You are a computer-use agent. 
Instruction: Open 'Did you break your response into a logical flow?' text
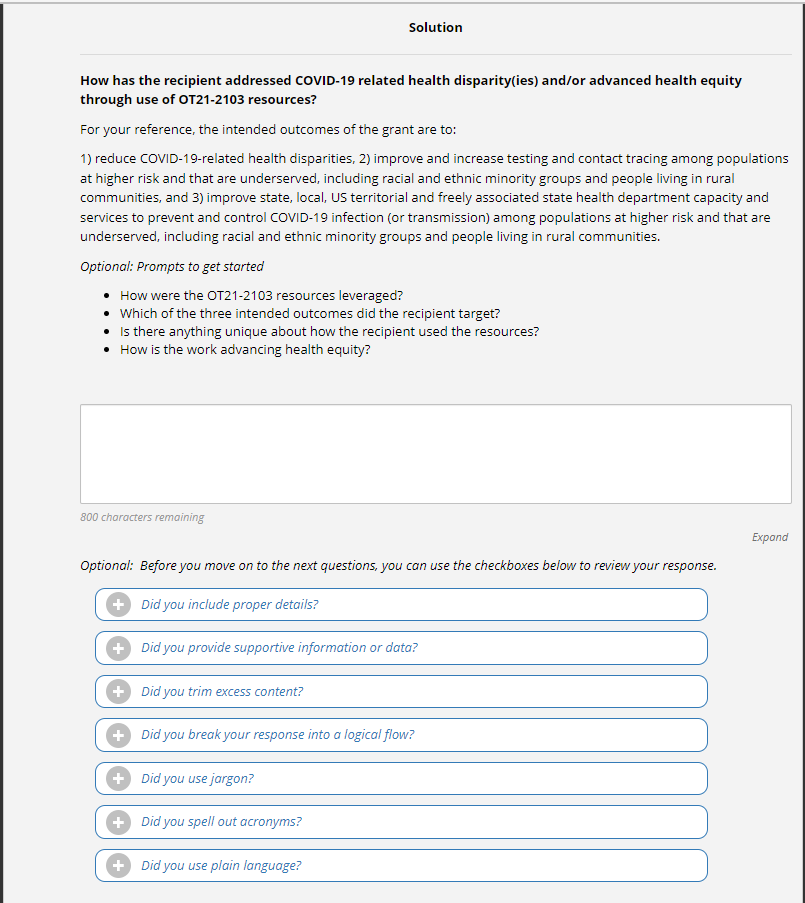(x=277, y=735)
